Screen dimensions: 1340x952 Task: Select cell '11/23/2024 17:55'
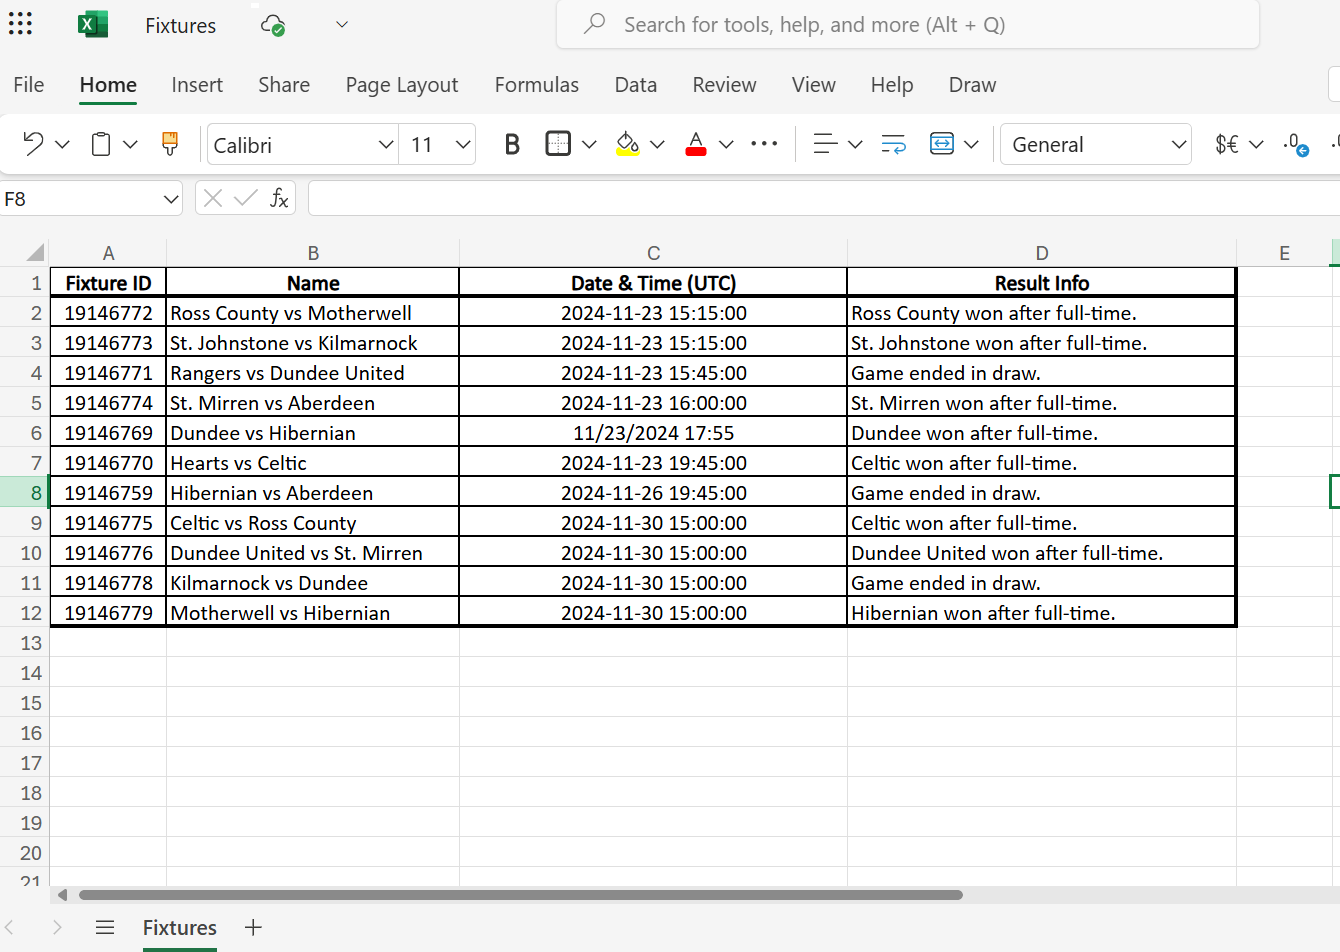(x=653, y=432)
